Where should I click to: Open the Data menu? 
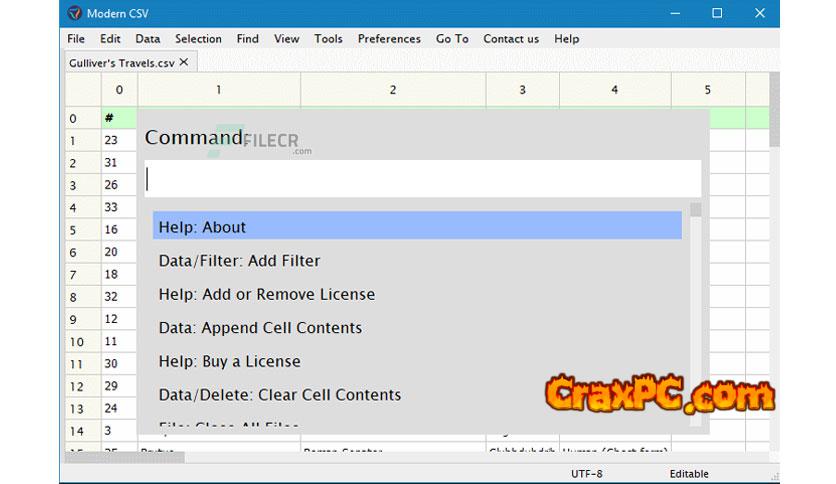pos(147,39)
